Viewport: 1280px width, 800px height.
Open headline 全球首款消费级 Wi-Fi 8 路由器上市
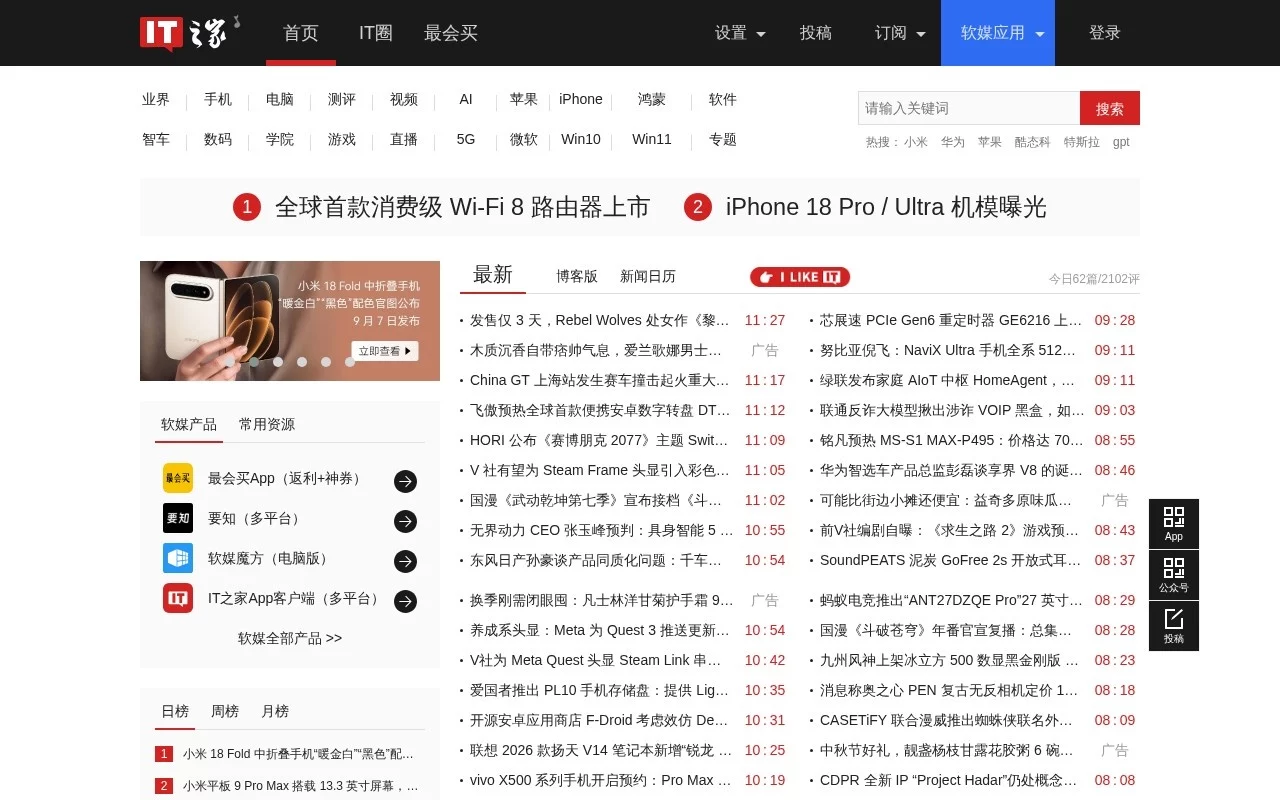coord(463,207)
